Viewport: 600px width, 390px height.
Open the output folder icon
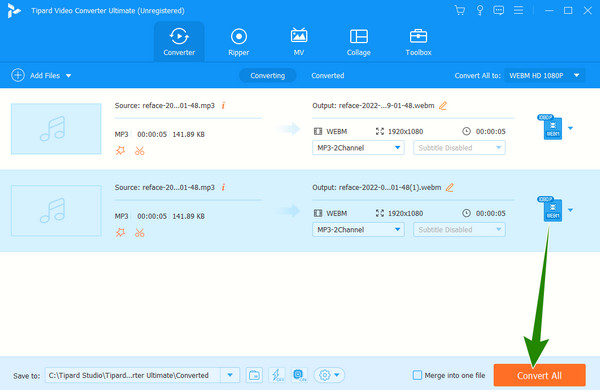tap(254, 375)
